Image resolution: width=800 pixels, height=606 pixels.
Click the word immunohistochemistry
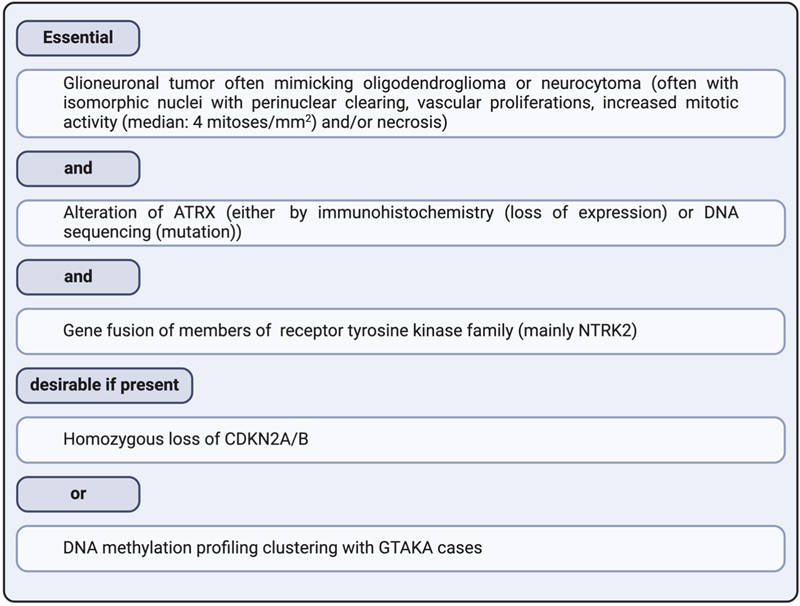click(x=365, y=212)
